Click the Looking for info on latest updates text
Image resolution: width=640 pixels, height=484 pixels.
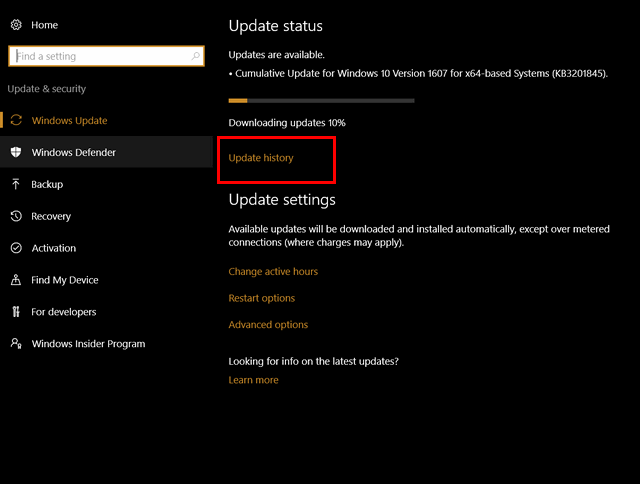tap(313, 361)
